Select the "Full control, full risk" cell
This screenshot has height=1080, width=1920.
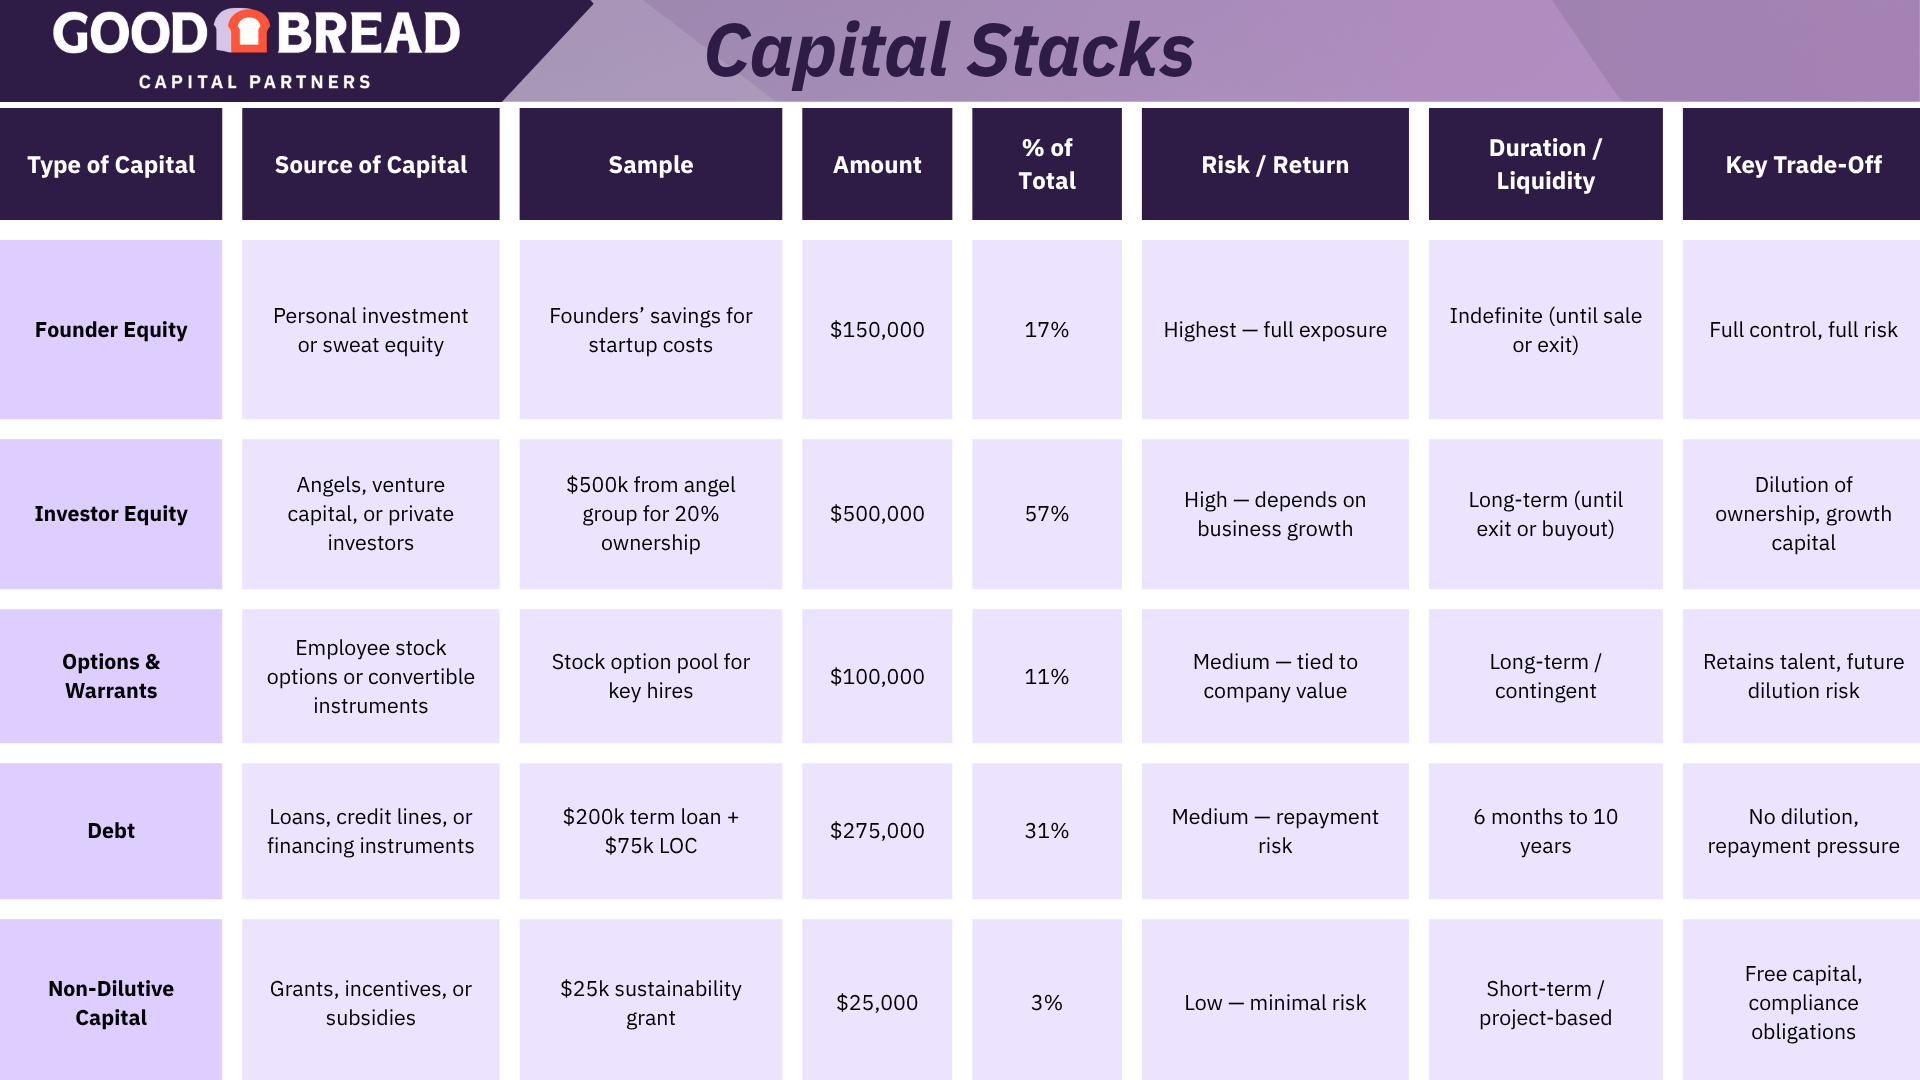click(1802, 330)
